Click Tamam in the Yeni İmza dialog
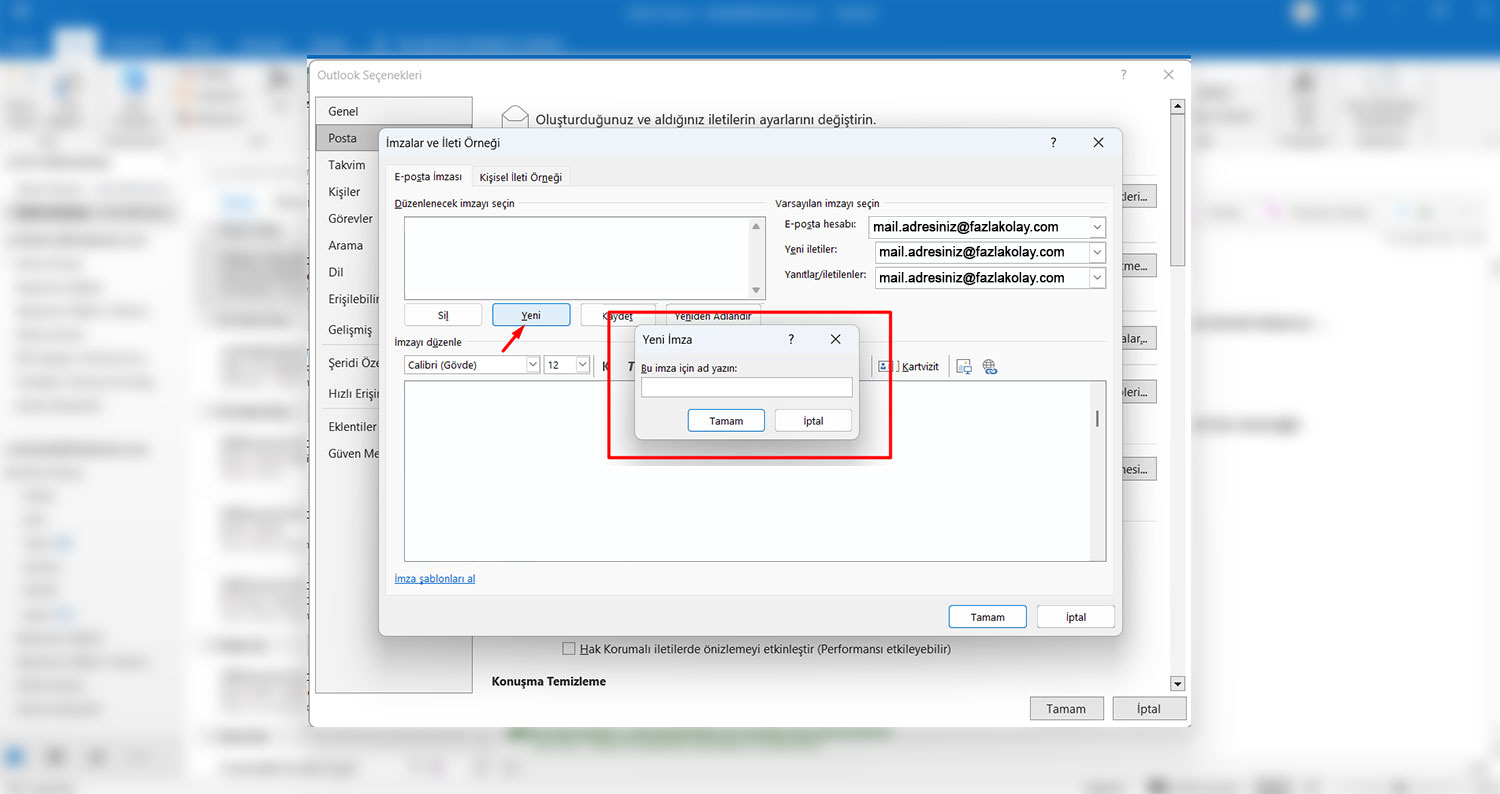The width and height of the screenshot is (1500, 794). [x=726, y=421]
